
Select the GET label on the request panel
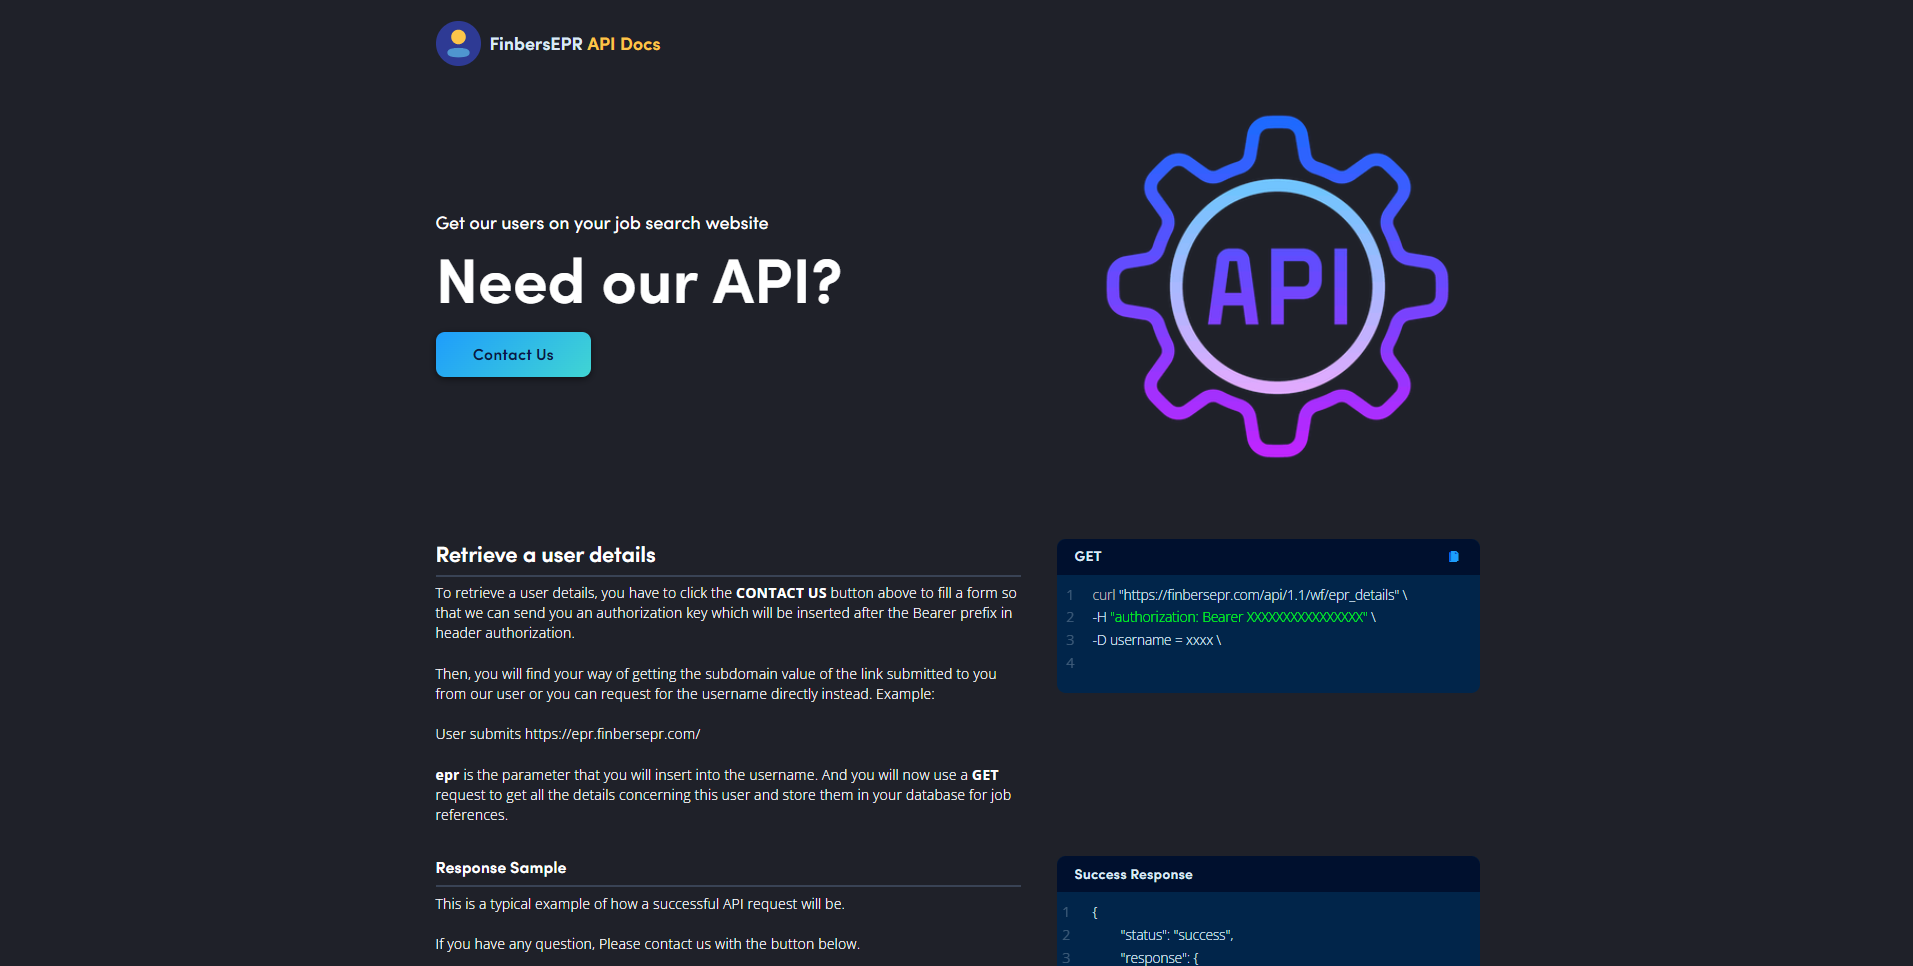tap(1087, 556)
